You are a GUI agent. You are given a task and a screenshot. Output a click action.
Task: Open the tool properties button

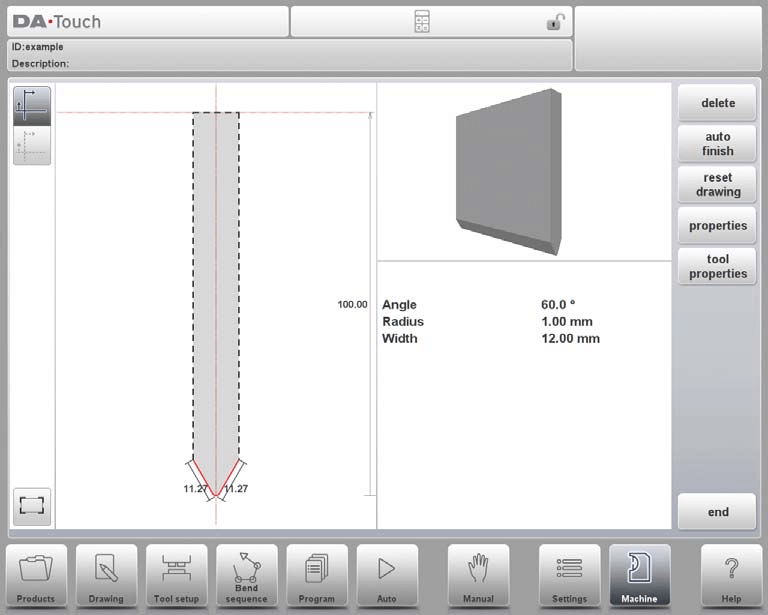(x=717, y=266)
